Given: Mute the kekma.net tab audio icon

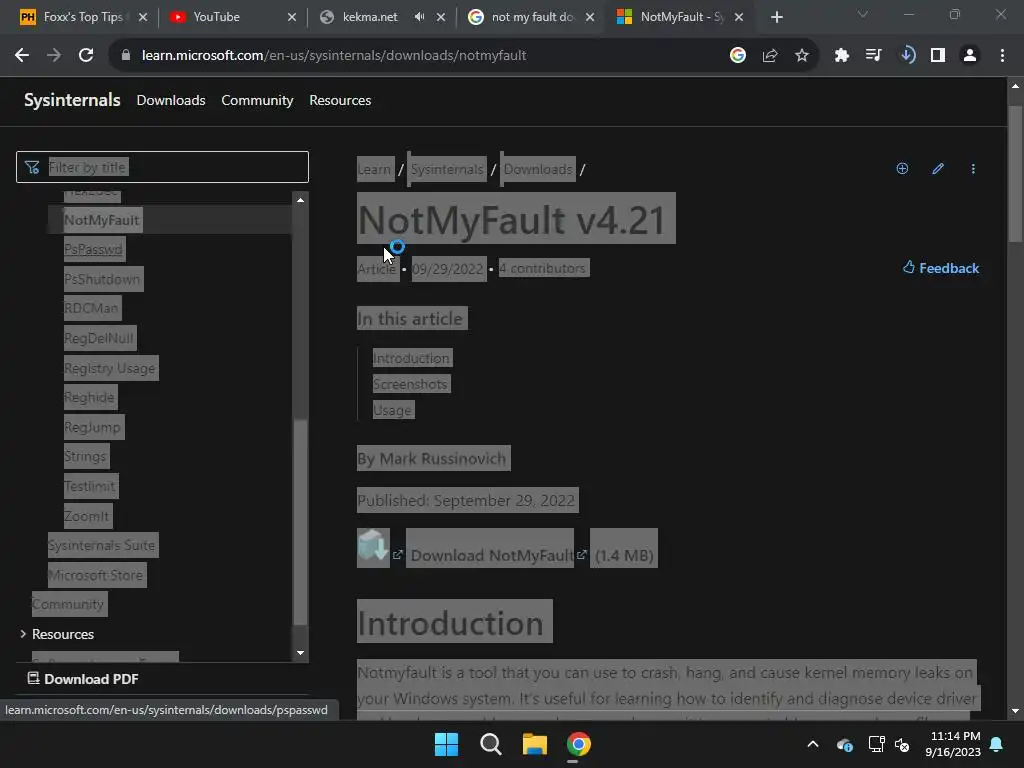Looking at the screenshot, I should click(419, 17).
